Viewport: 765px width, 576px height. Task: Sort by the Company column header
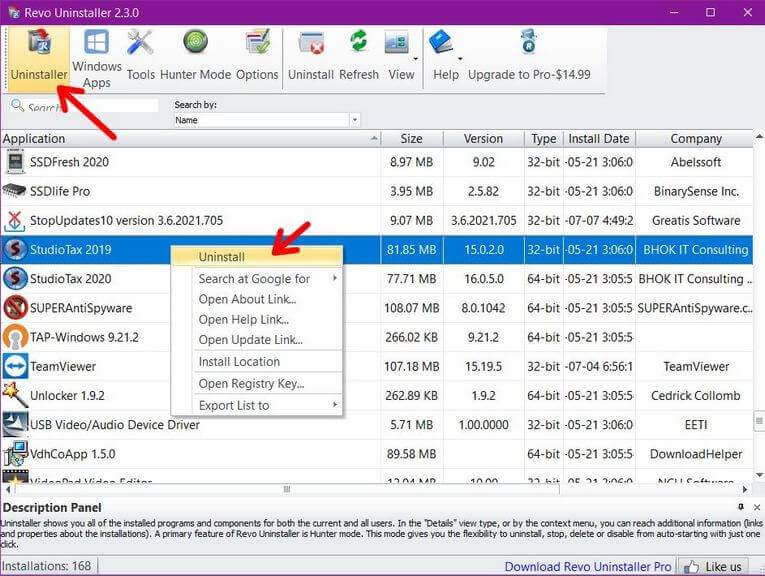pos(695,139)
